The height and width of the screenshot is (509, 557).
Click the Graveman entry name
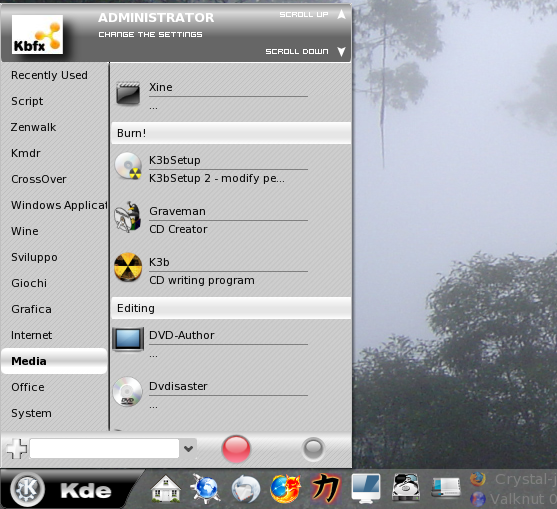pos(177,211)
